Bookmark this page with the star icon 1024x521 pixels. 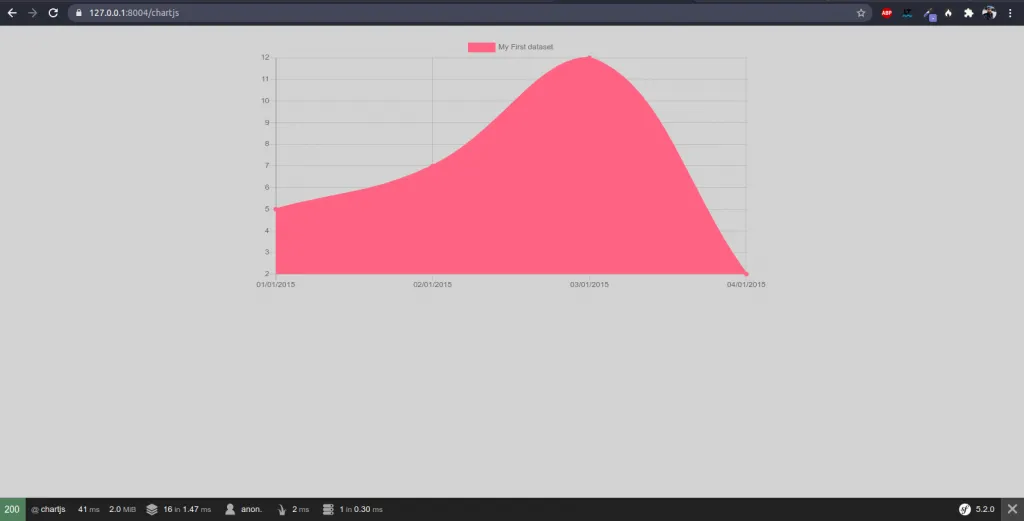coord(861,13)
